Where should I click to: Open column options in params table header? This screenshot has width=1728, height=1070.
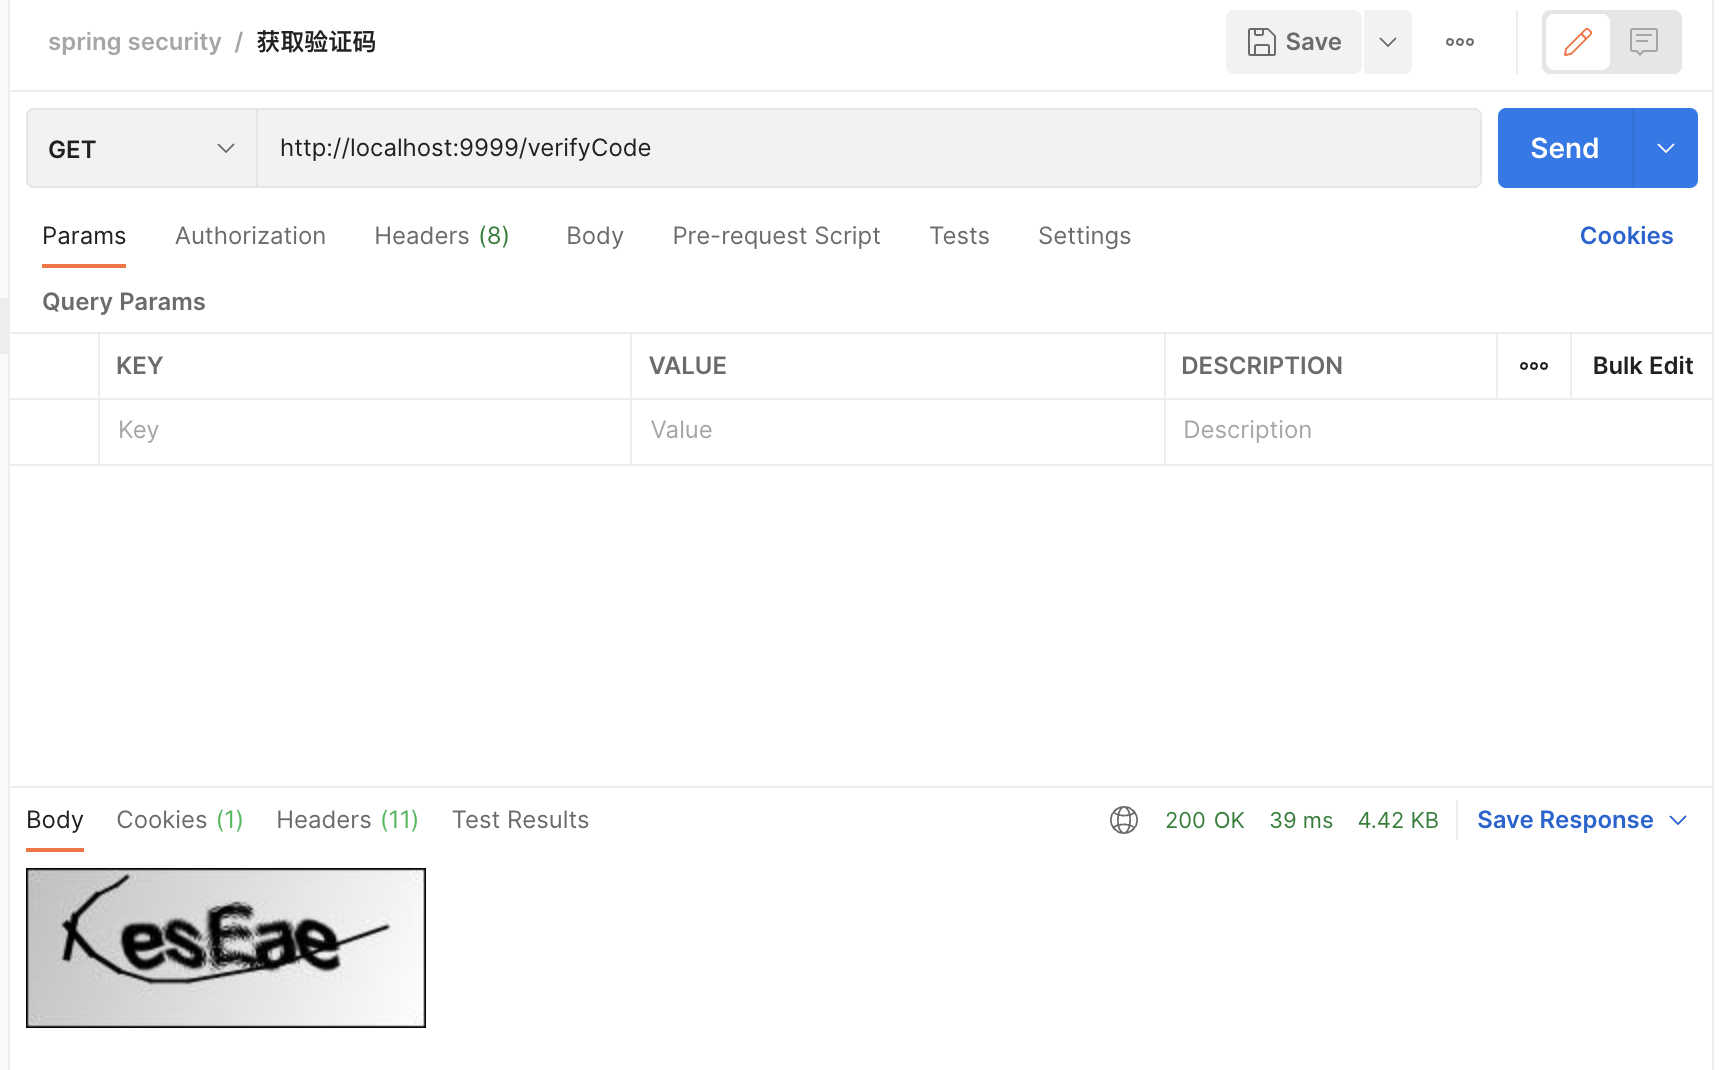coord(1533,366)
